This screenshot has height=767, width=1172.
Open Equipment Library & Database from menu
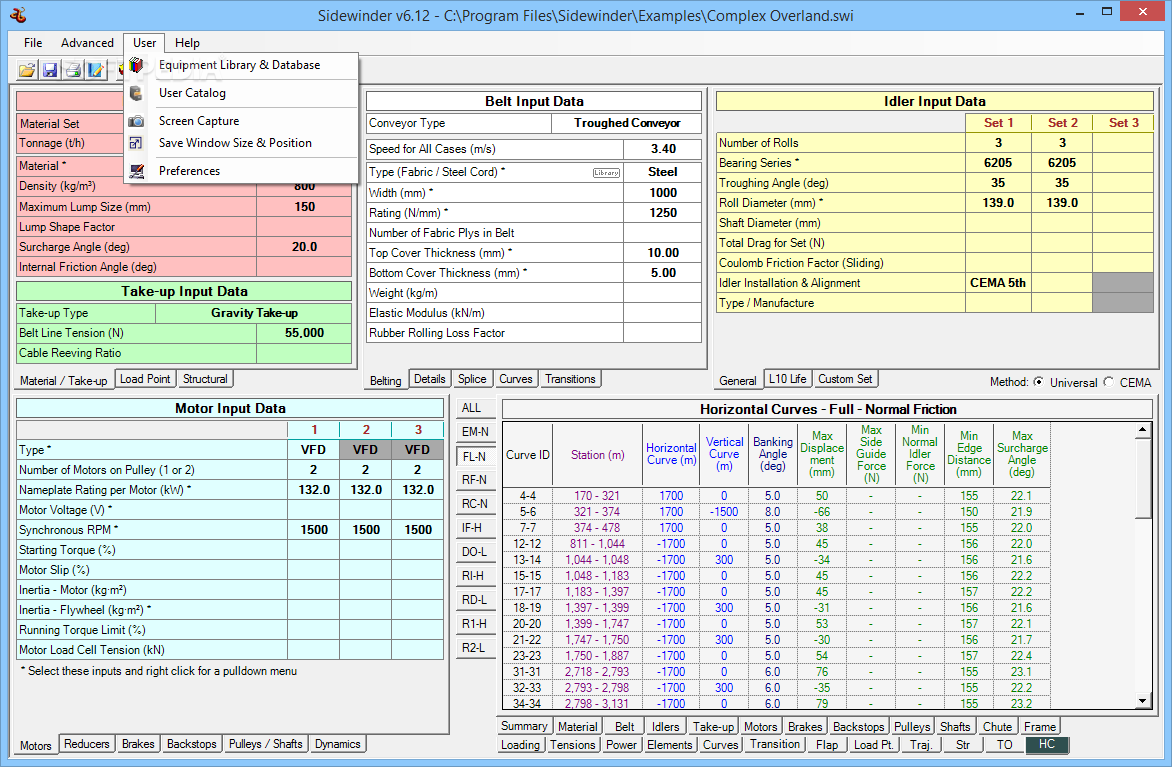[x=239, y=65]
